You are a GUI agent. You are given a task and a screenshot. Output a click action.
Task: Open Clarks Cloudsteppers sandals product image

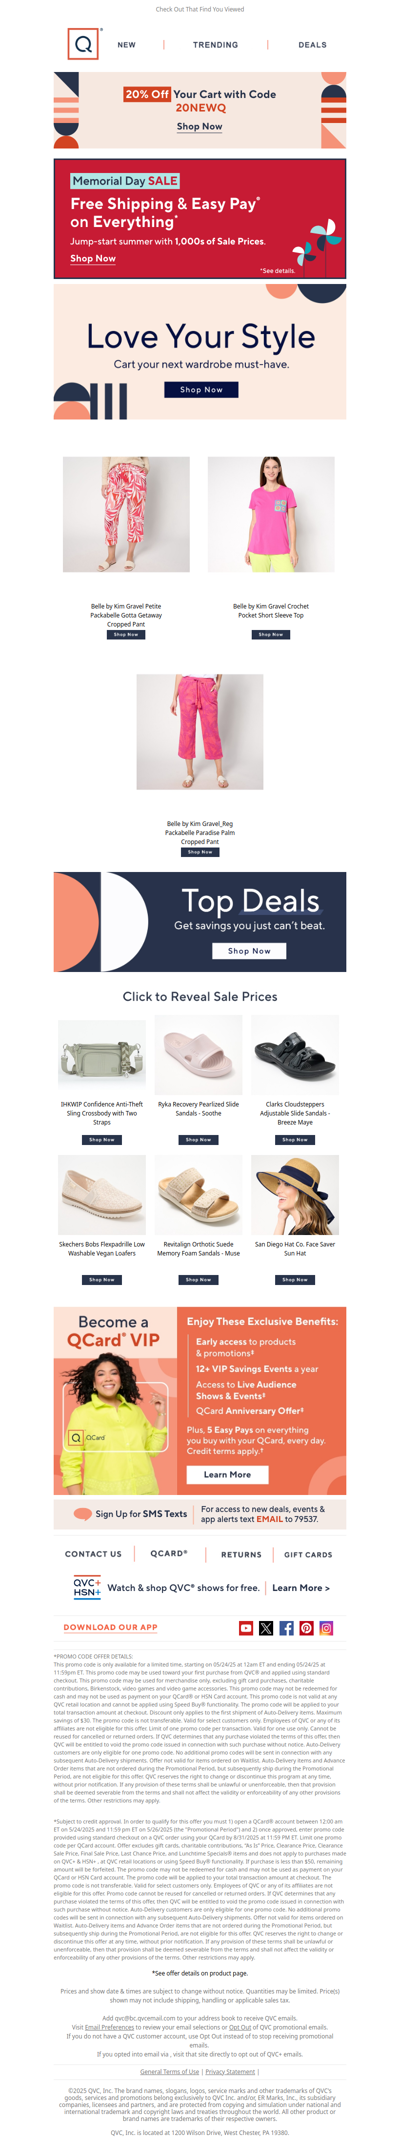(295, 1055)
